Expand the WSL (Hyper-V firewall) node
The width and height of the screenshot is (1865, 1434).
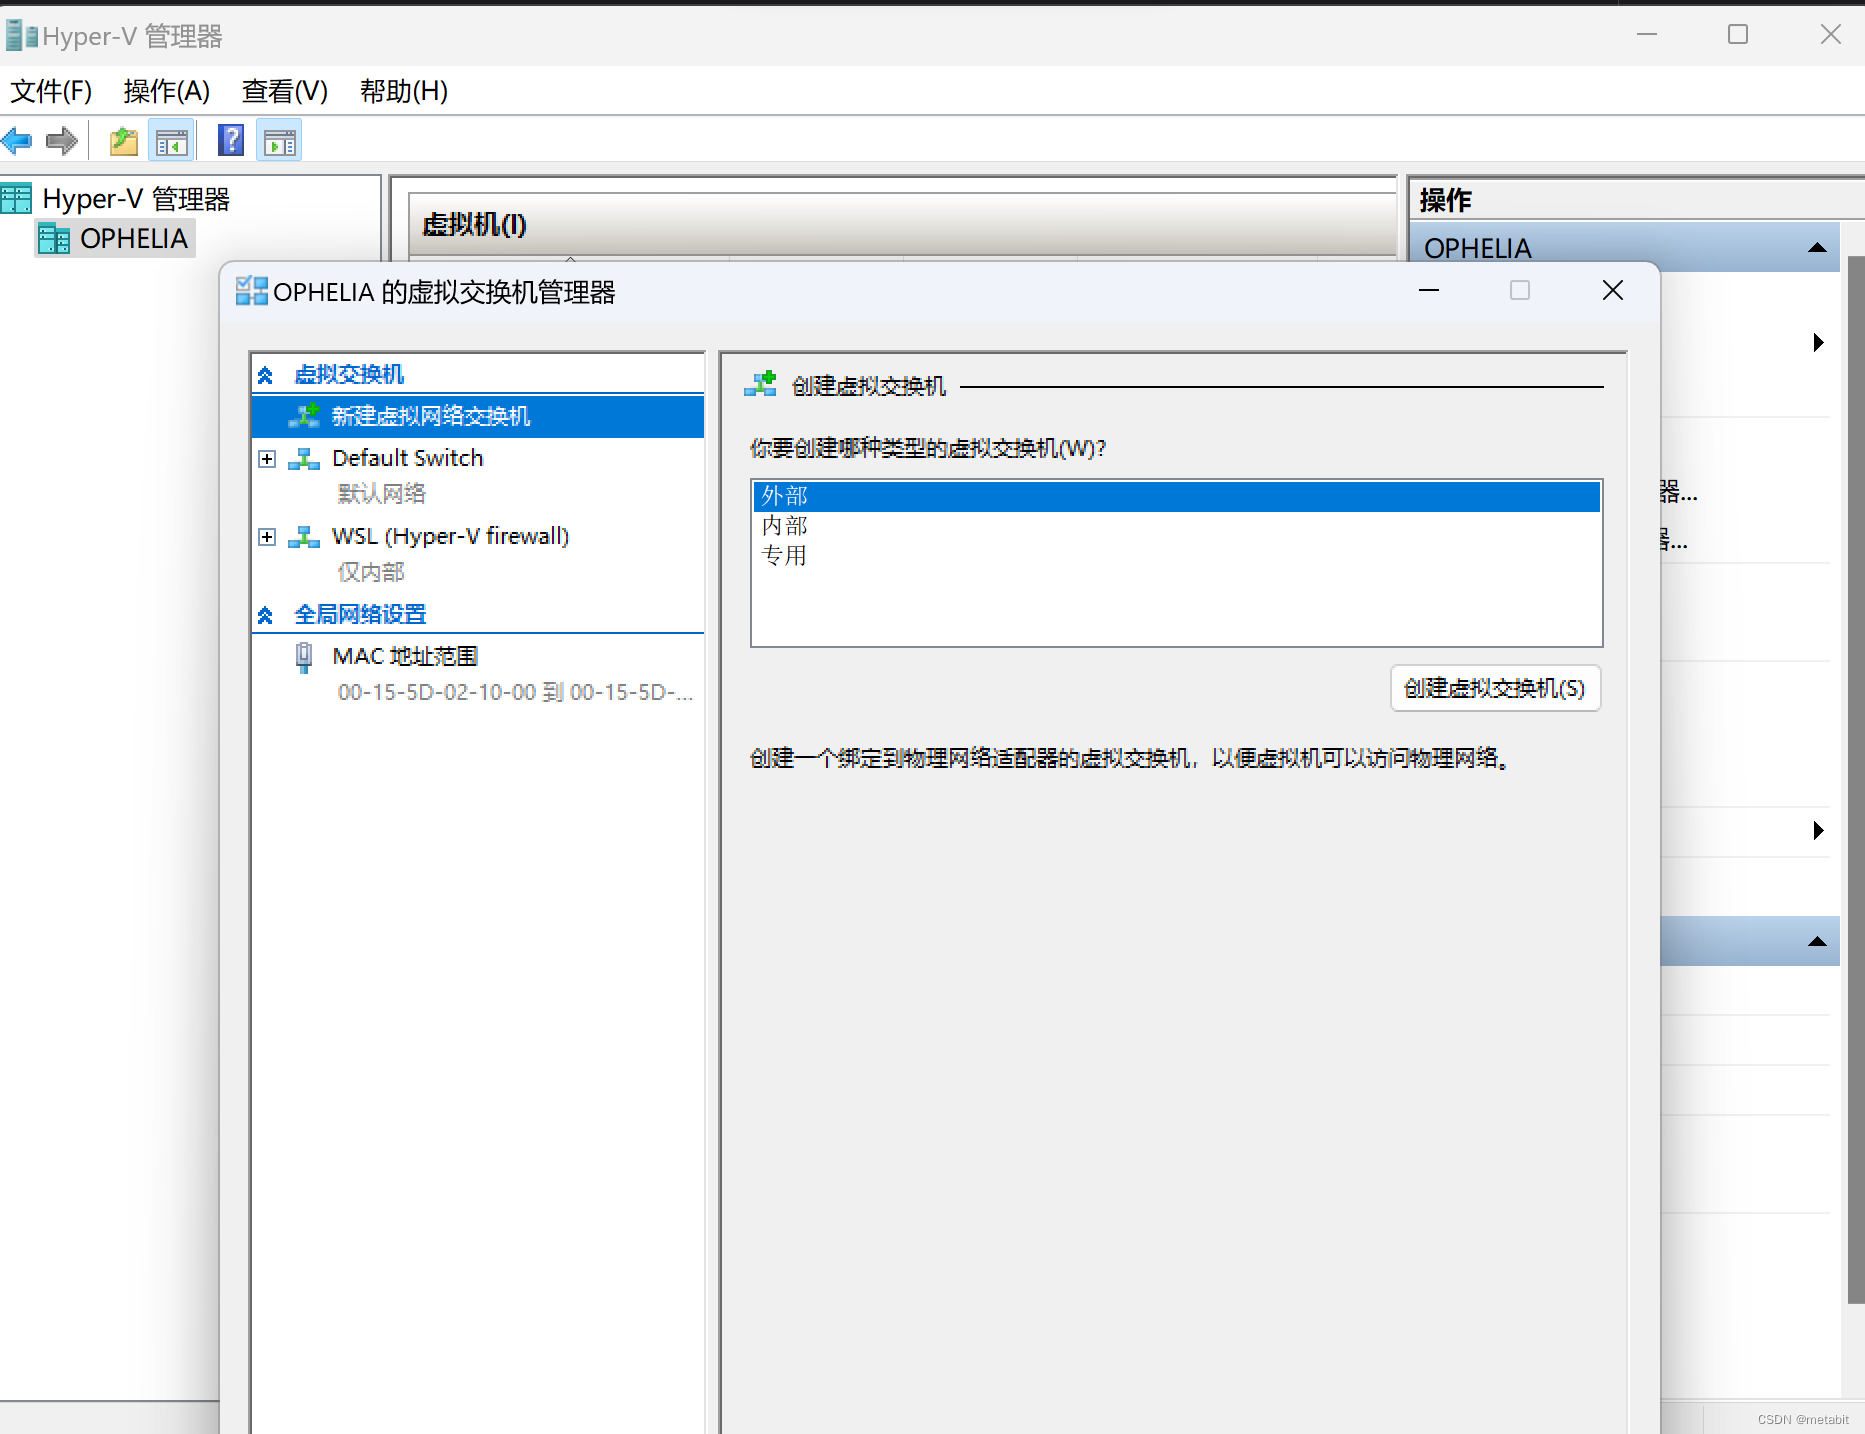click(267, 537)
